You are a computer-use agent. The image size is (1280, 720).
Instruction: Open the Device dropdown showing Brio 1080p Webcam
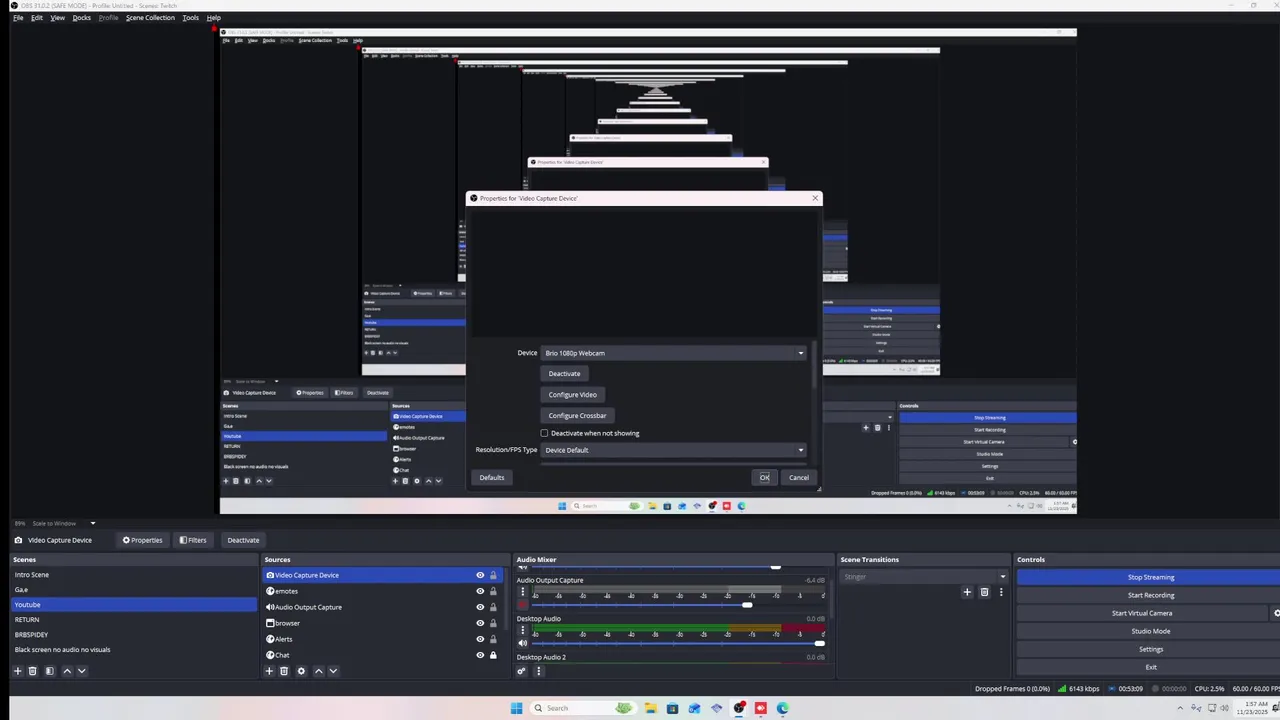[673, 353]
